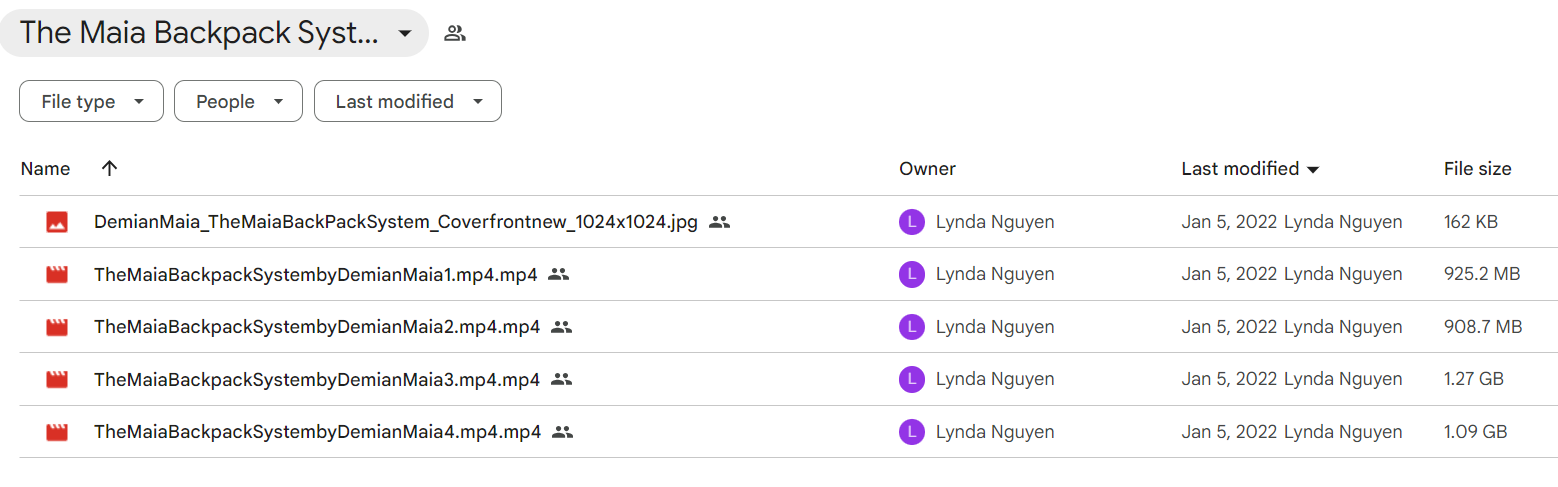Viewport: 1558px width, 487px height.
Task: Select TheMaiaBackpackSystembyDemianMaia4.mp4.mp4
Action: [318, 432]
